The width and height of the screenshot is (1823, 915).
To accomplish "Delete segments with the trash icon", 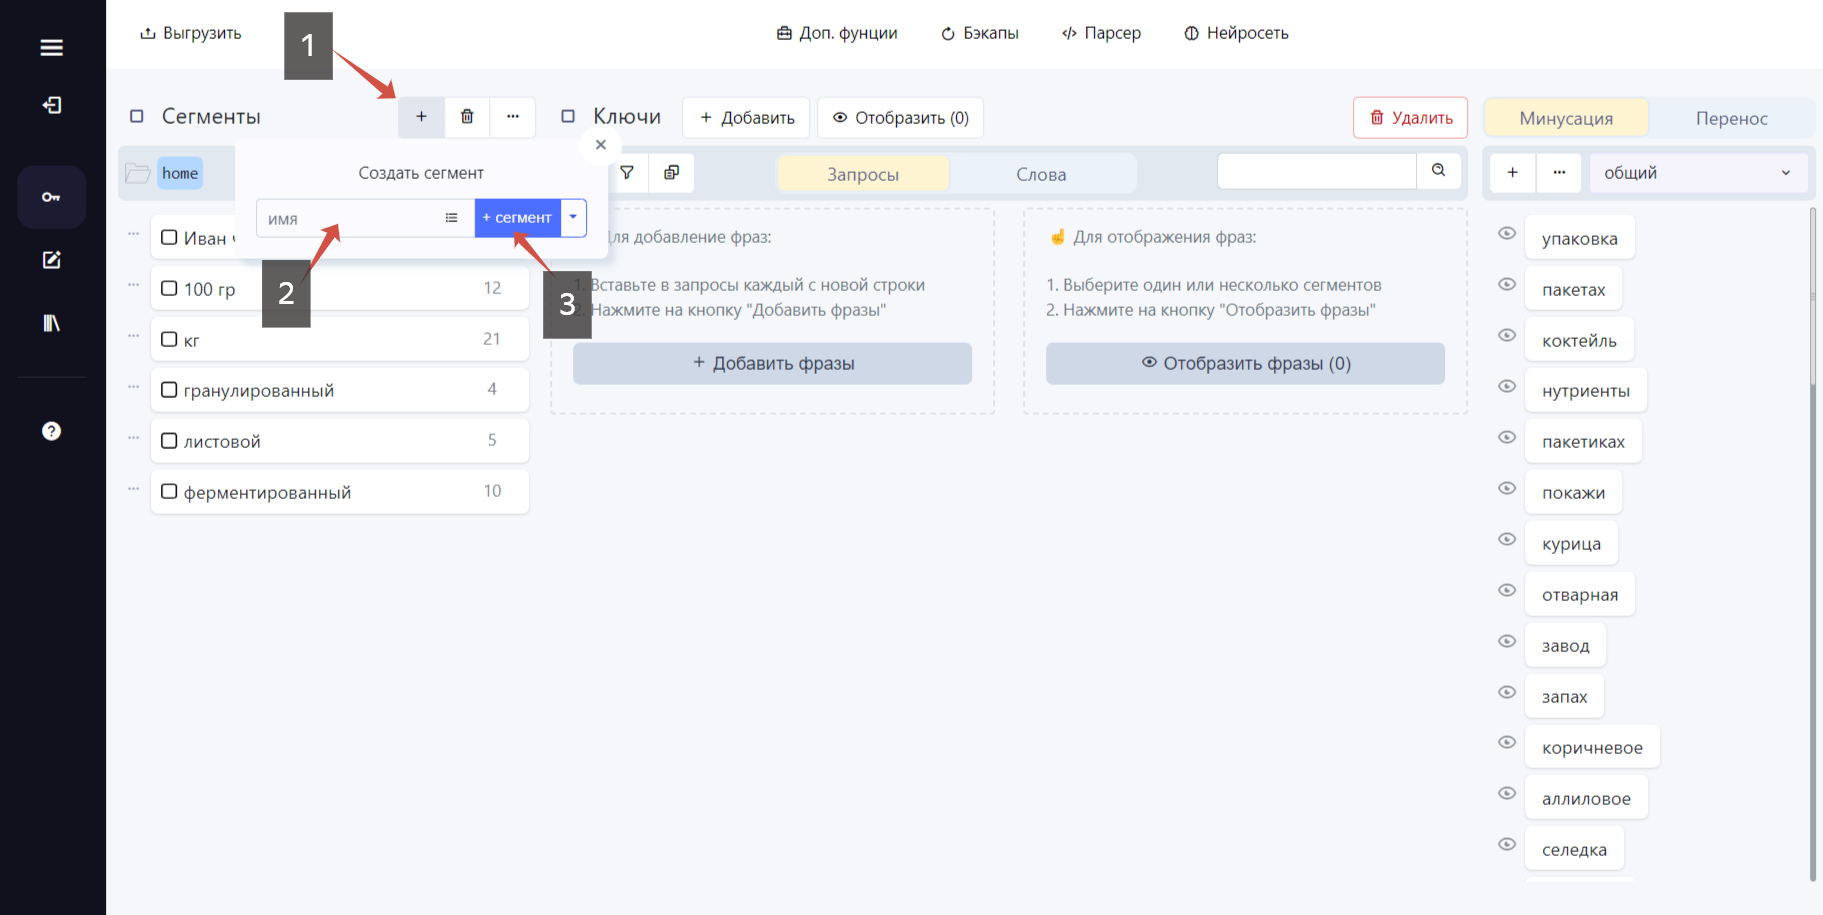I will click(x=467, y=117).
